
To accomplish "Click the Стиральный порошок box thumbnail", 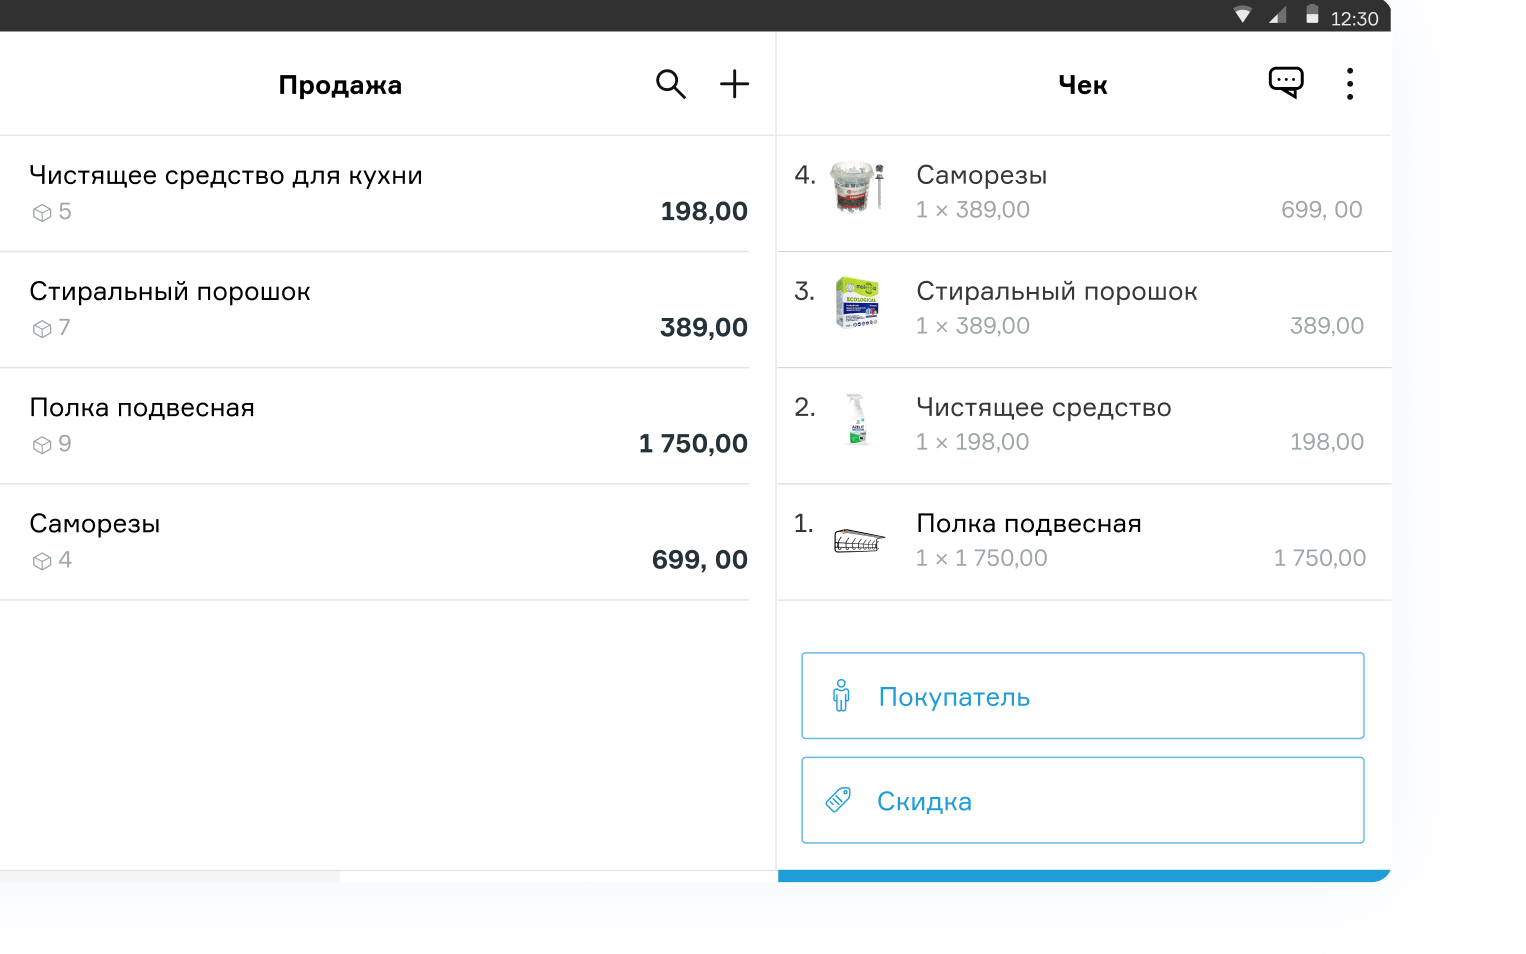I will click(x=857, y=304).
